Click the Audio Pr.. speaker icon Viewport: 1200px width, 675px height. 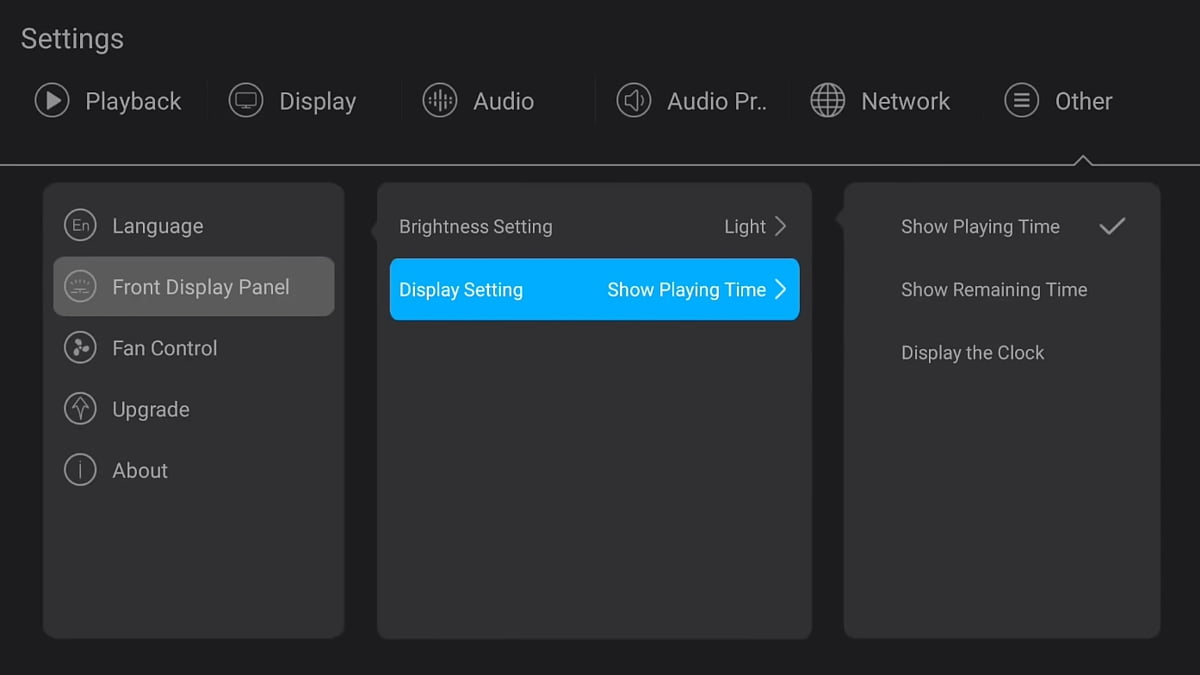click(634, 101)
